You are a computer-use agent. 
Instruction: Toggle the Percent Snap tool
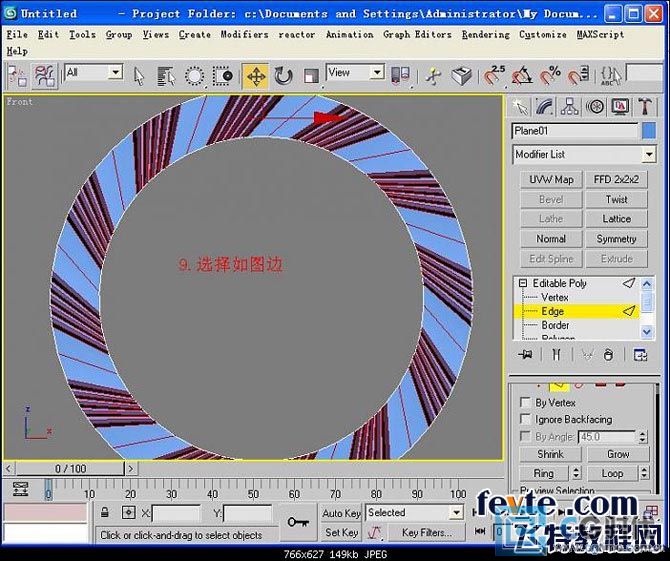coord(550,76)
